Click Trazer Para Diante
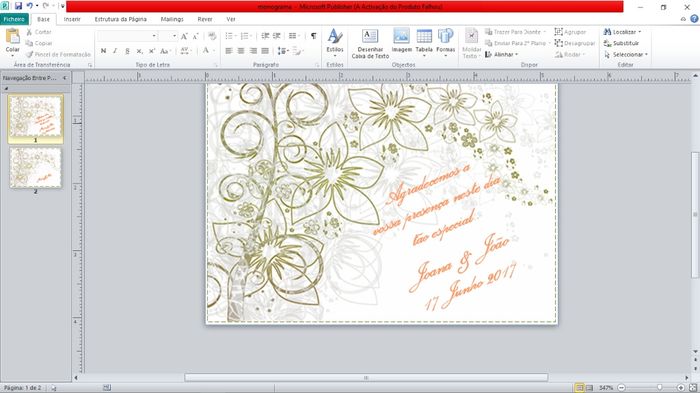 pos(515,32)
